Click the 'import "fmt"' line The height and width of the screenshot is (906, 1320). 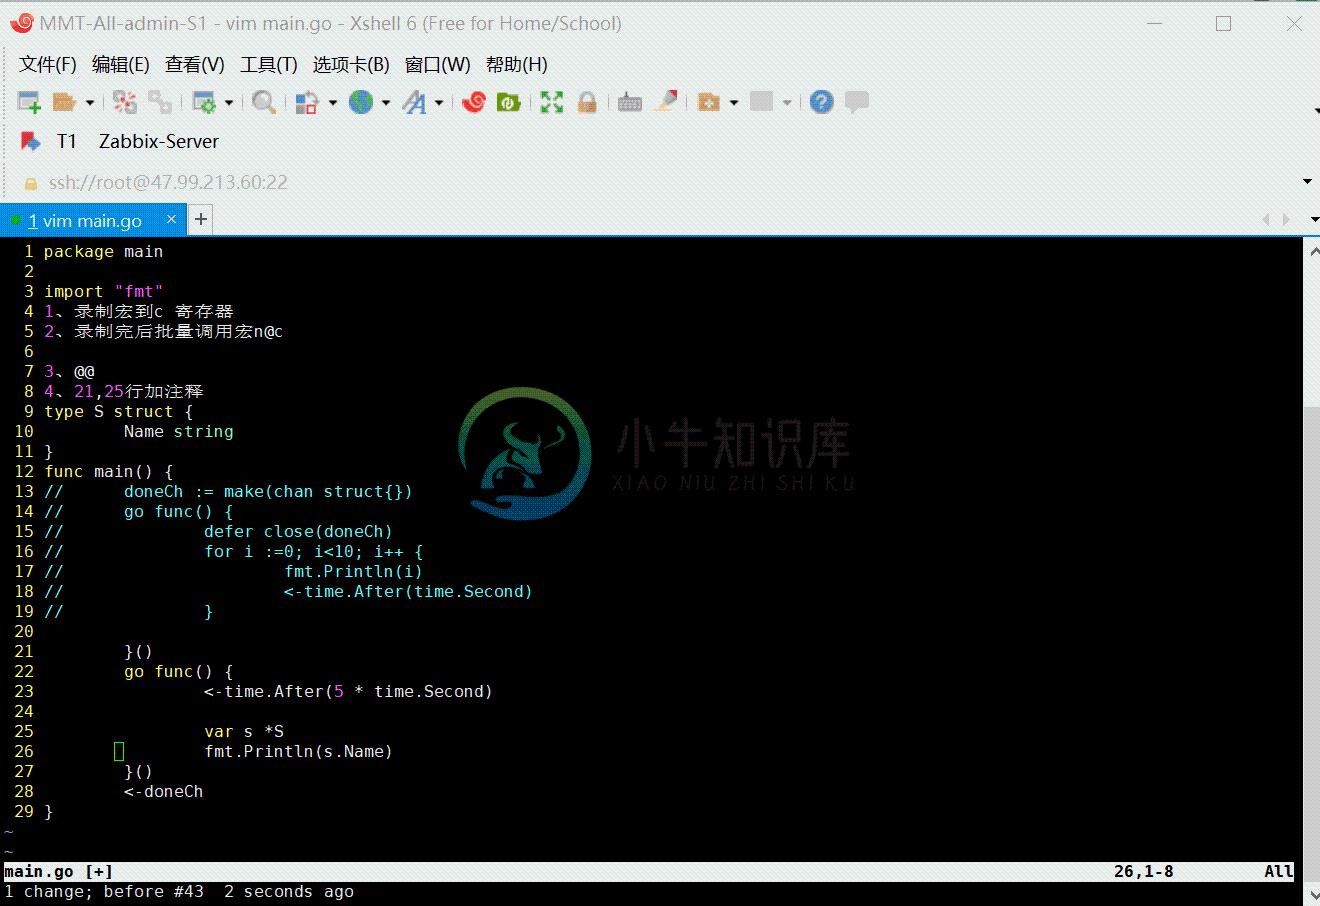[103, 292]
